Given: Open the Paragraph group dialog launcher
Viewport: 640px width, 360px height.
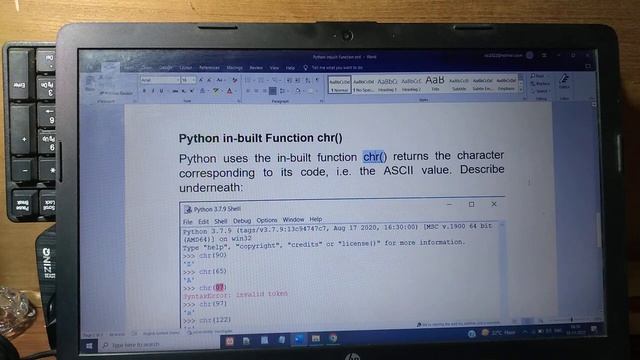Looking at the screenshot, I should pyautogui.click(x=321, y=101).
